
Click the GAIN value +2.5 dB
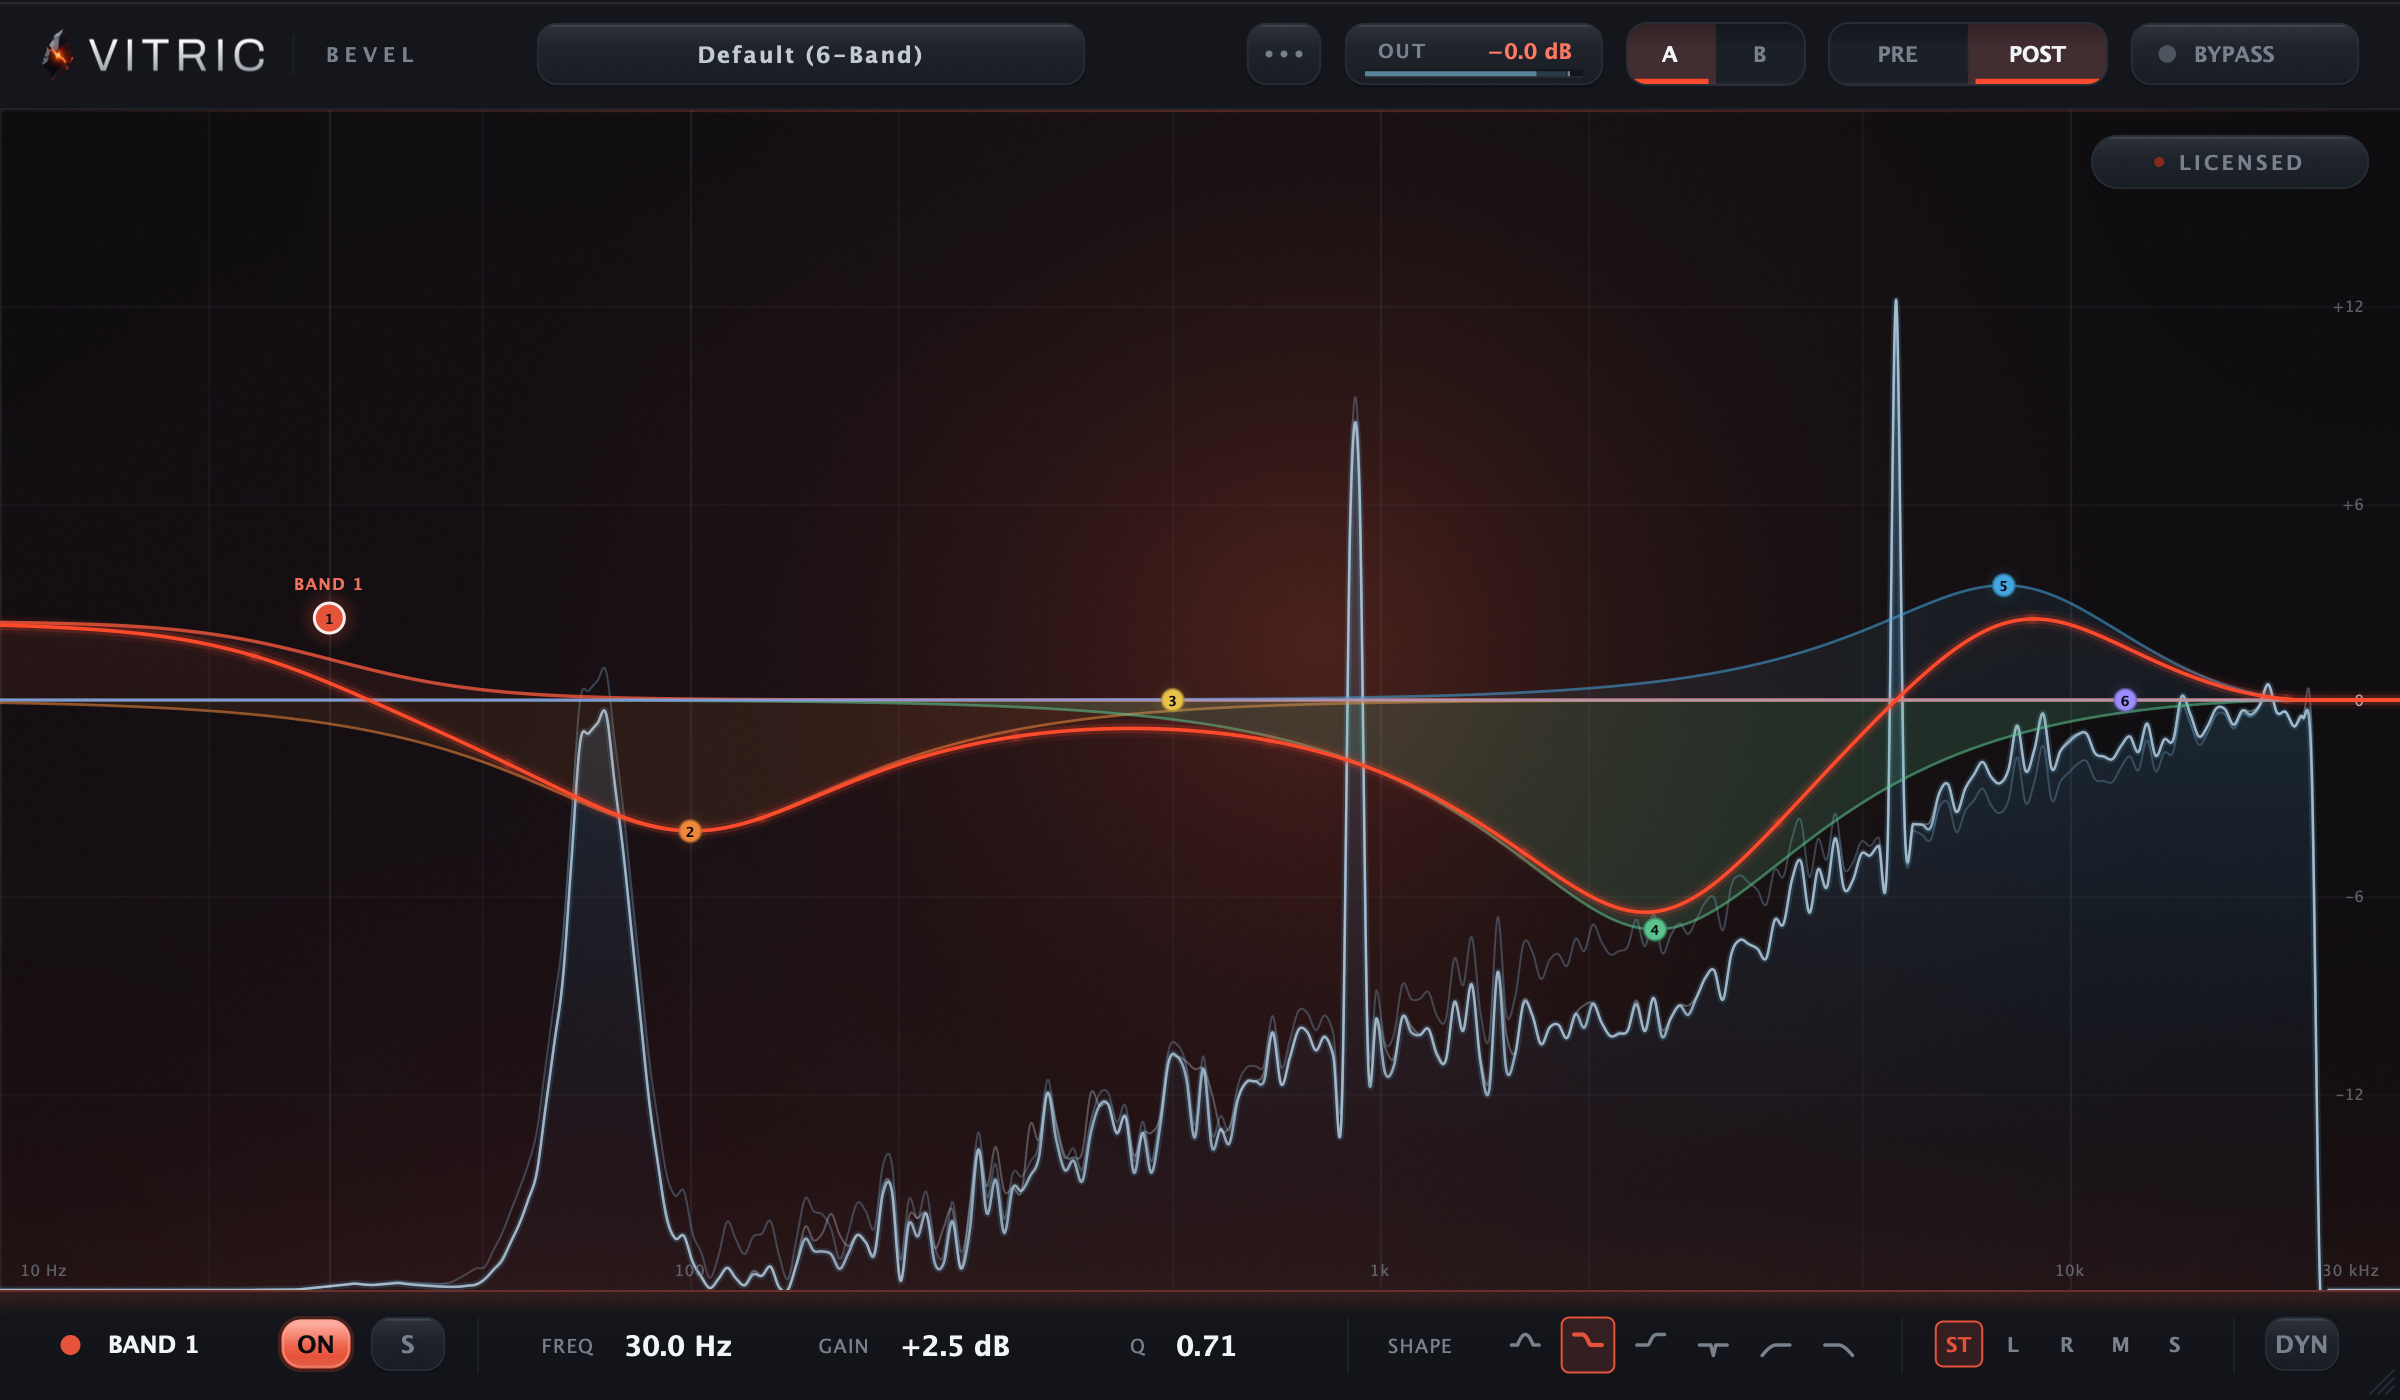(x=955, y=1346)
